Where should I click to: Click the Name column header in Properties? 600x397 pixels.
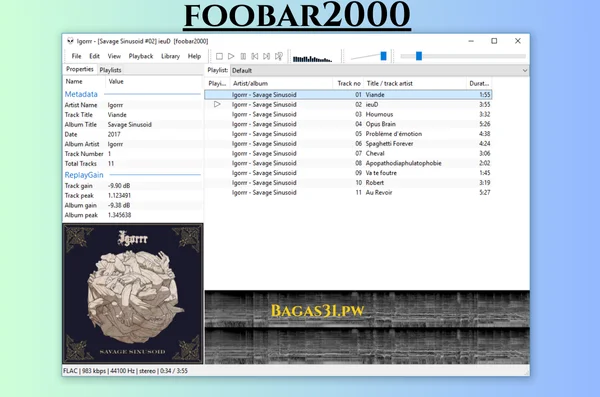[84, 82]
